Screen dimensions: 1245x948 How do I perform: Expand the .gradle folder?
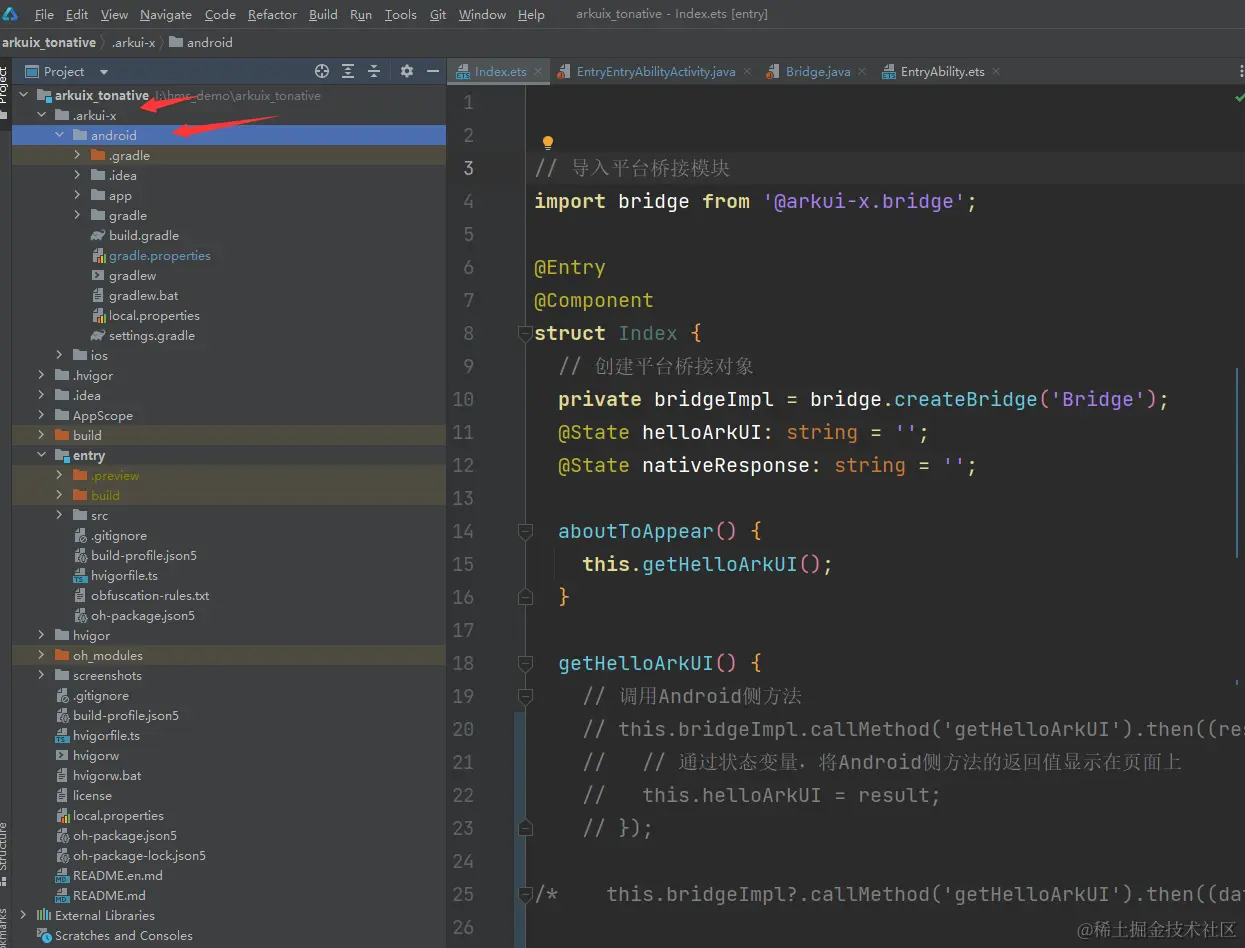coord(78,156)
